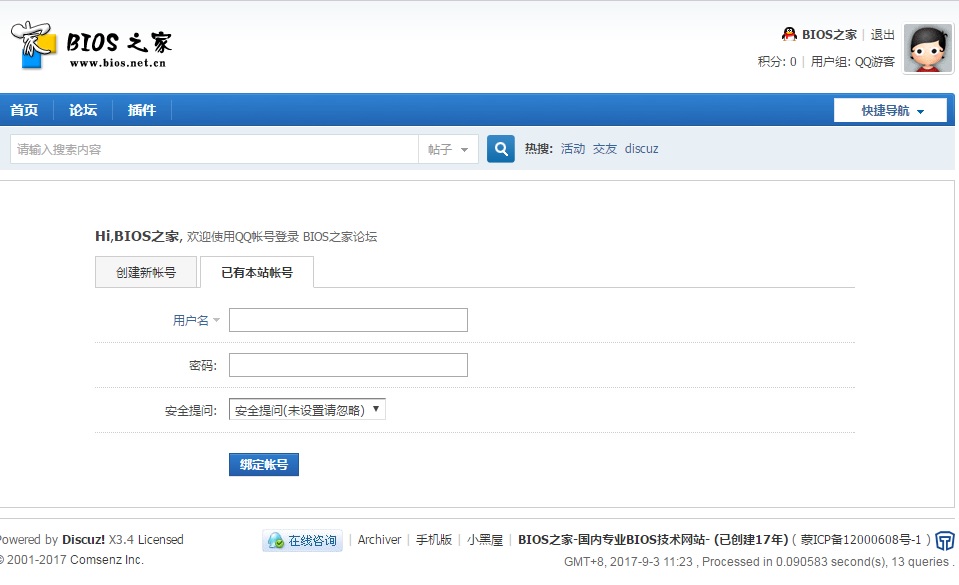Open the 安全提问 security question dropdown
Viewport: 959px width, 585px height.
pyautogui.click(x=307, y=409)
